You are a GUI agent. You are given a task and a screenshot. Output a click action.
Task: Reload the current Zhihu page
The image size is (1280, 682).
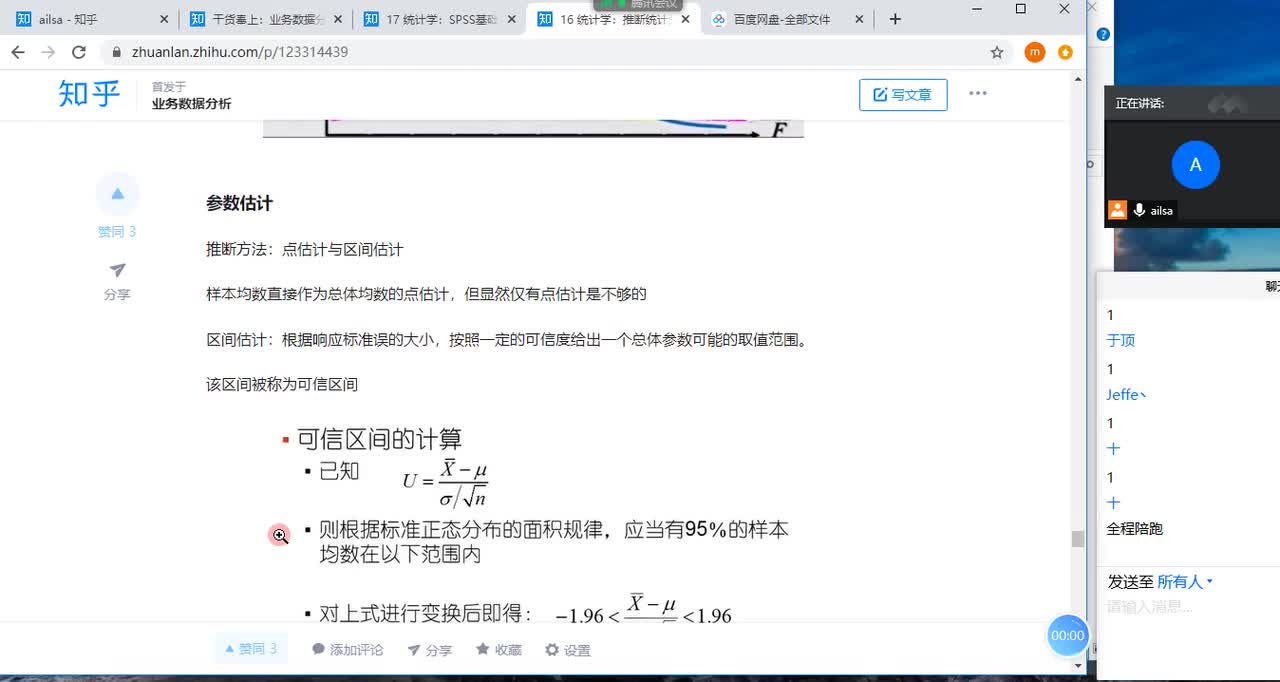[78, 52]
